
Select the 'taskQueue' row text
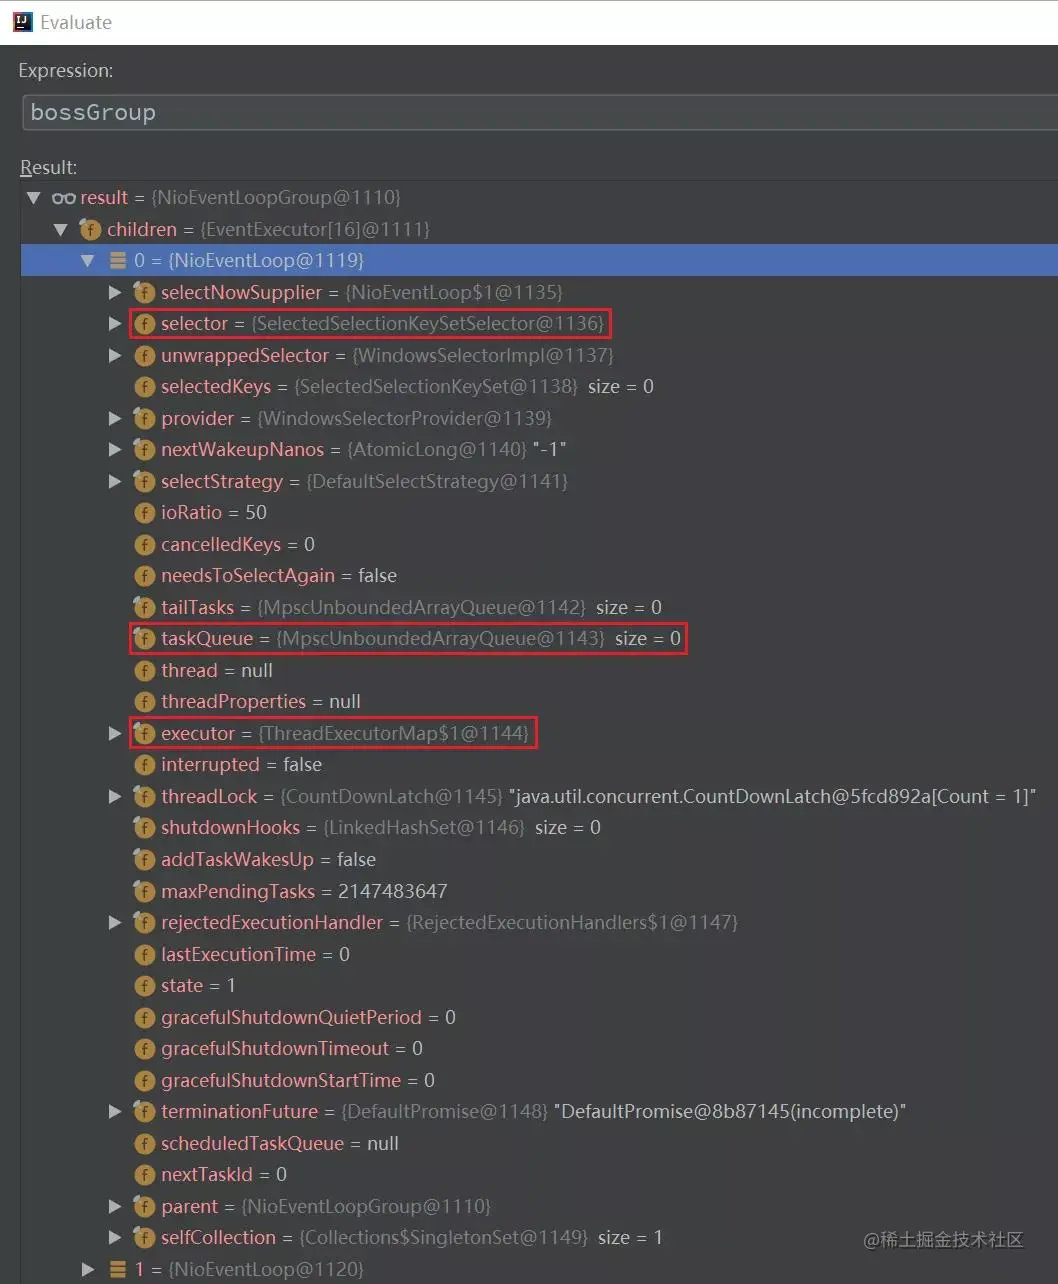421,639
